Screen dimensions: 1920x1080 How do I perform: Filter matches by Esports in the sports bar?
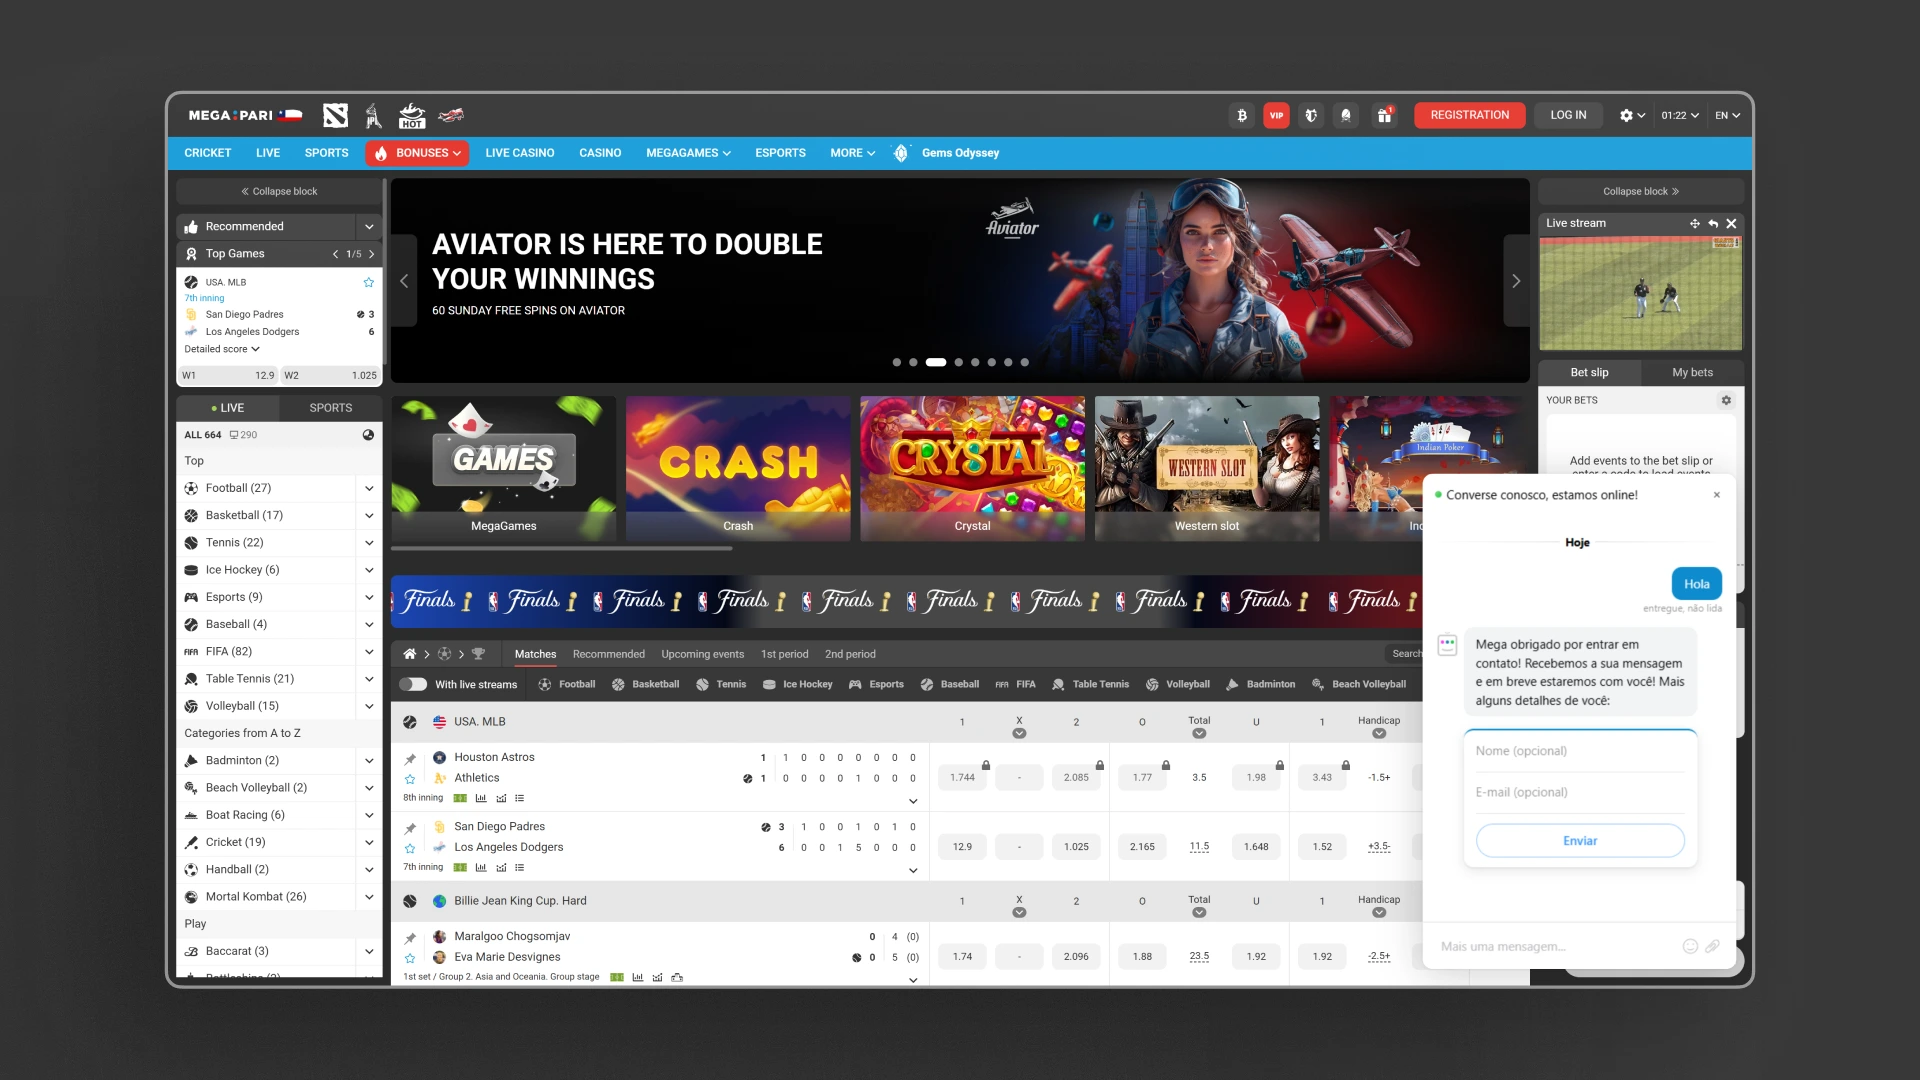876,684
